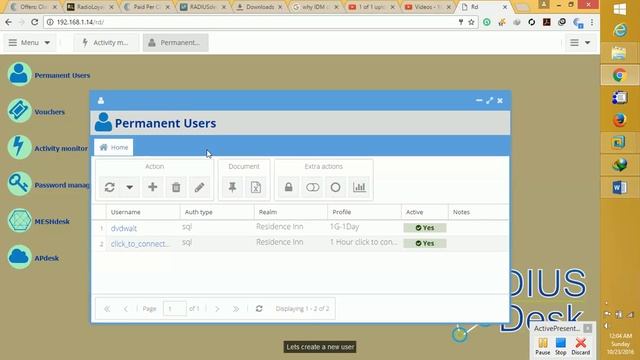Open the Vouchers desktop shortcut

coord(36,111)
